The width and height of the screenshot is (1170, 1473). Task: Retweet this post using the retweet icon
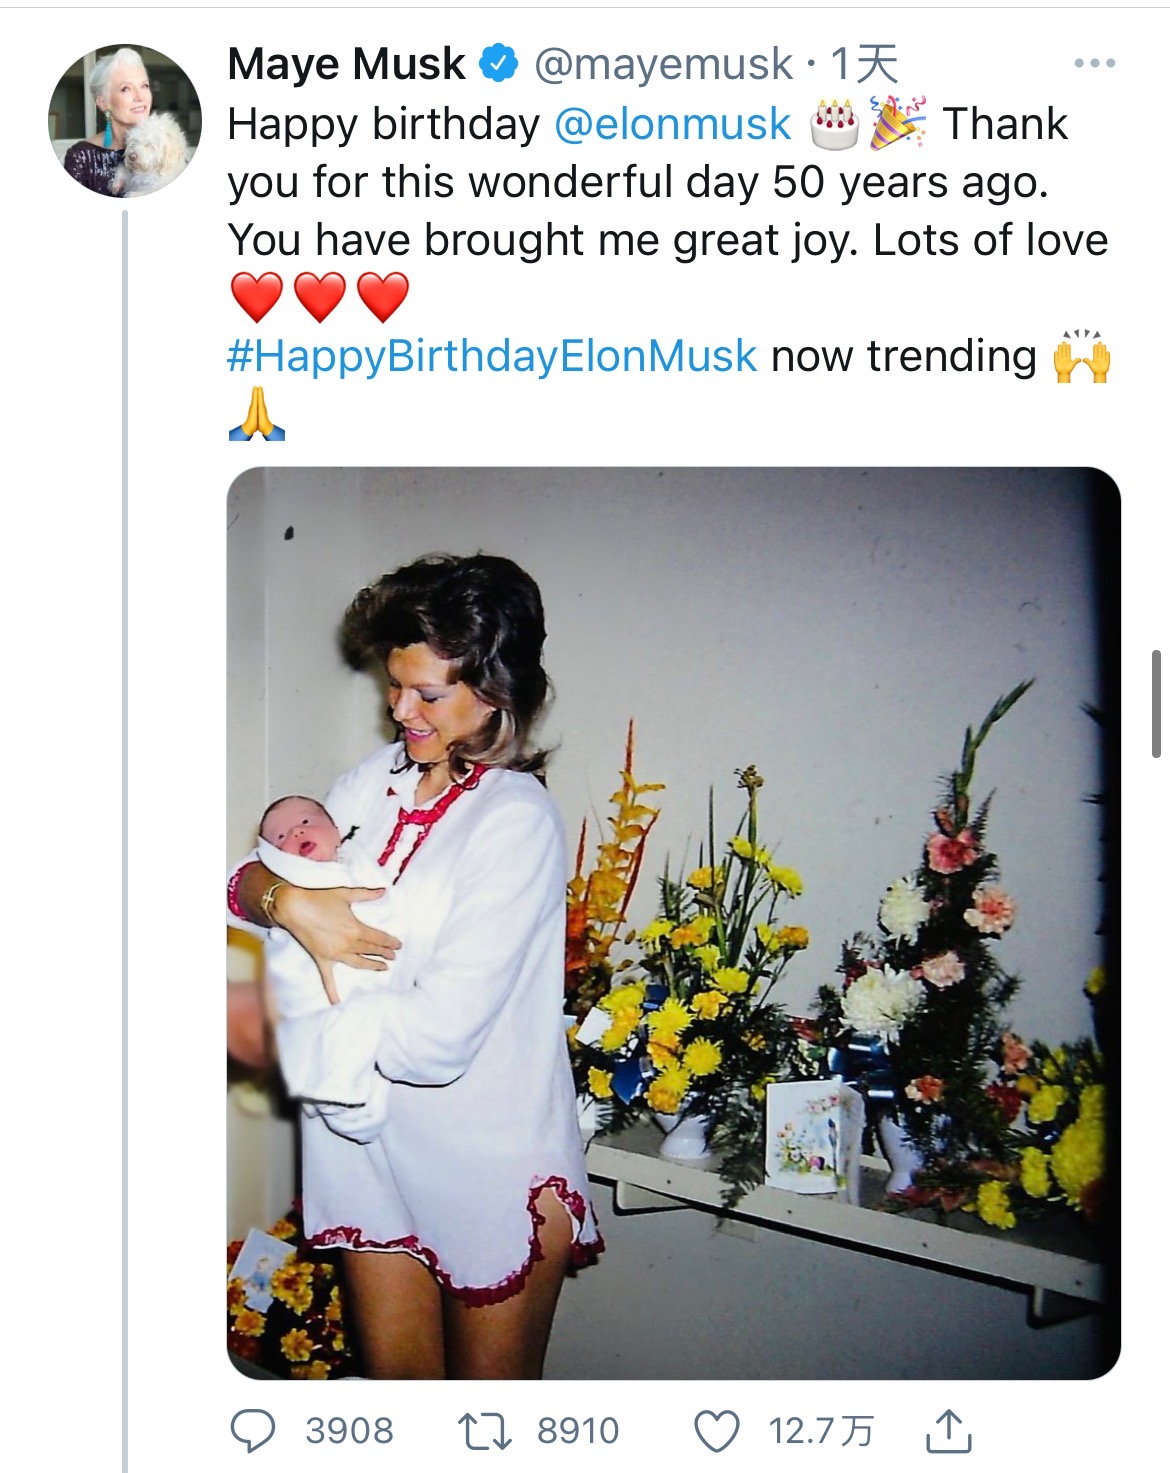[x=484, y=1430]
